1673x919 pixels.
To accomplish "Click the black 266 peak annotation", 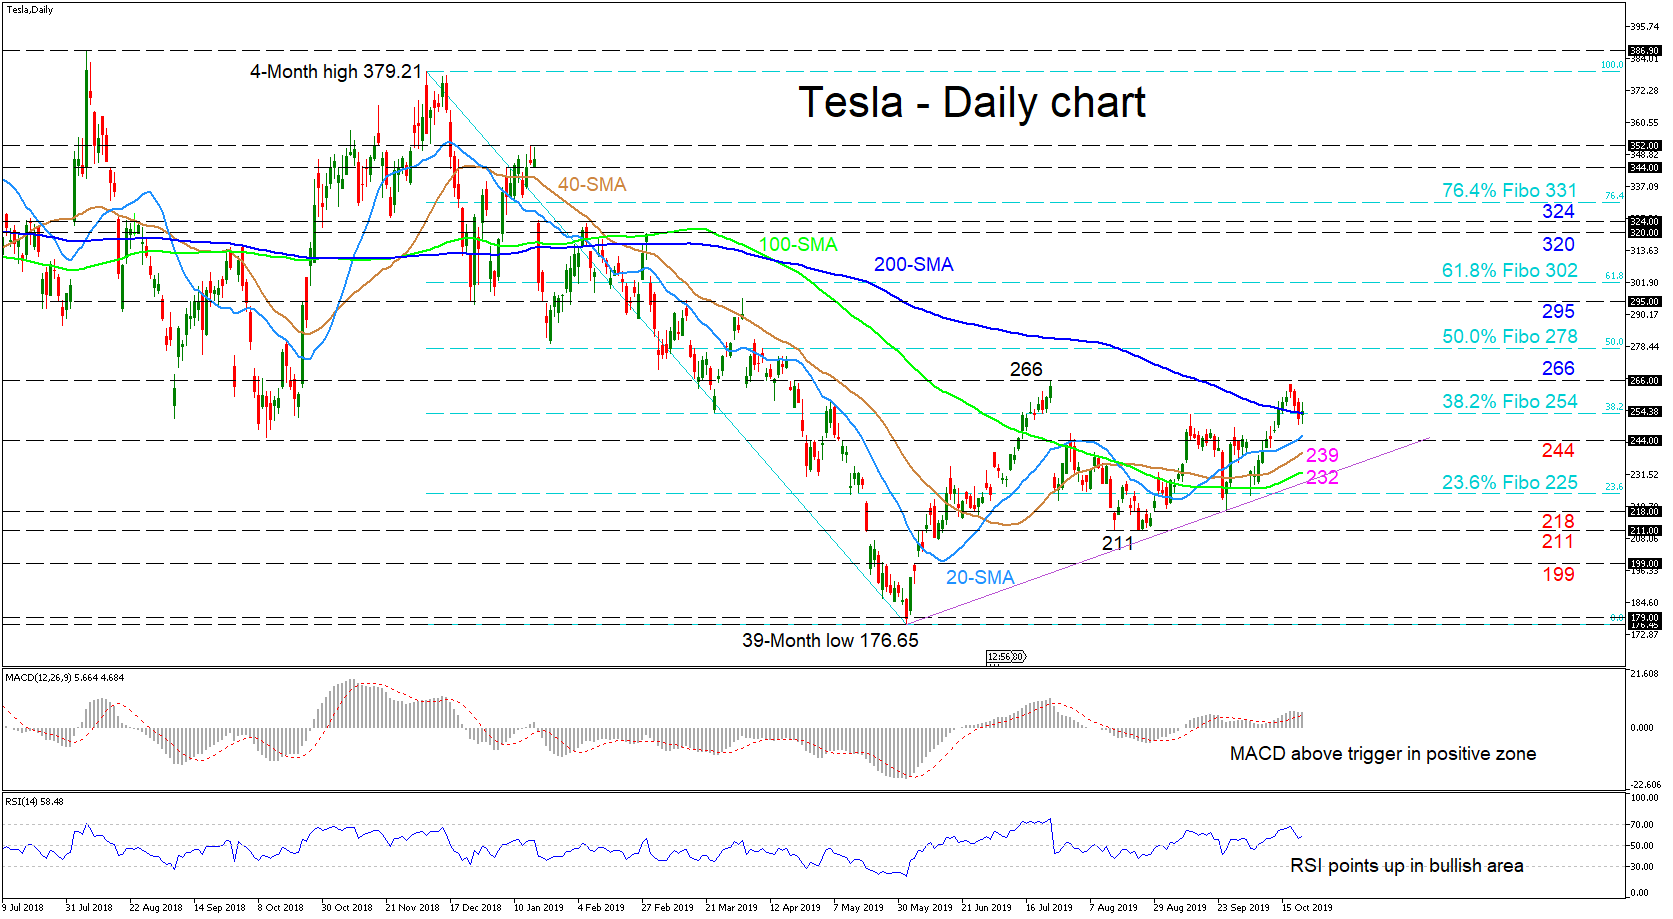I will (x=1026, y=369).
